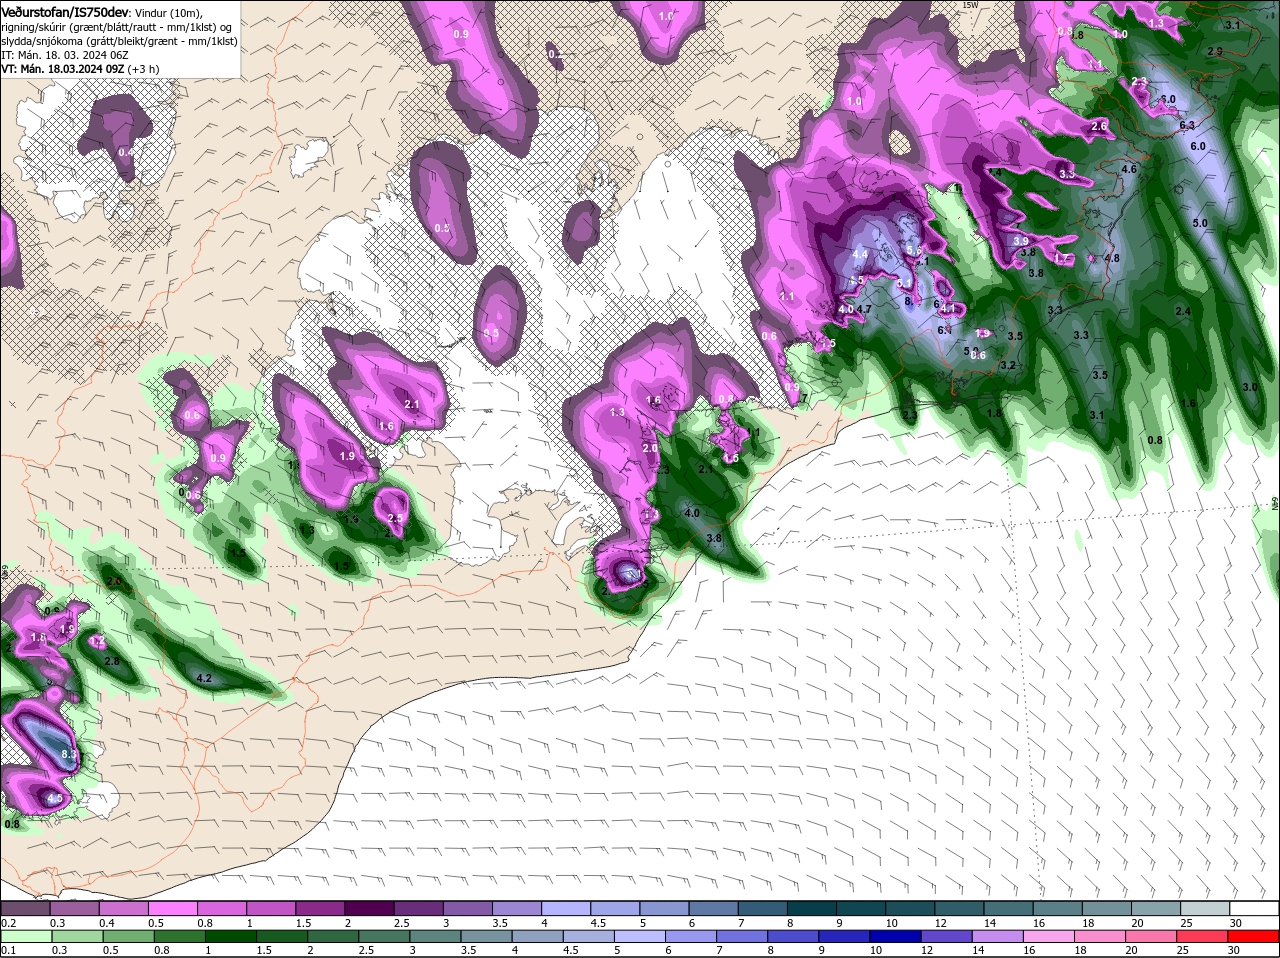This screenshot has width=1280, height=958.
Task: Click the 0.1 label starting the rain legend
Action: 8,950
